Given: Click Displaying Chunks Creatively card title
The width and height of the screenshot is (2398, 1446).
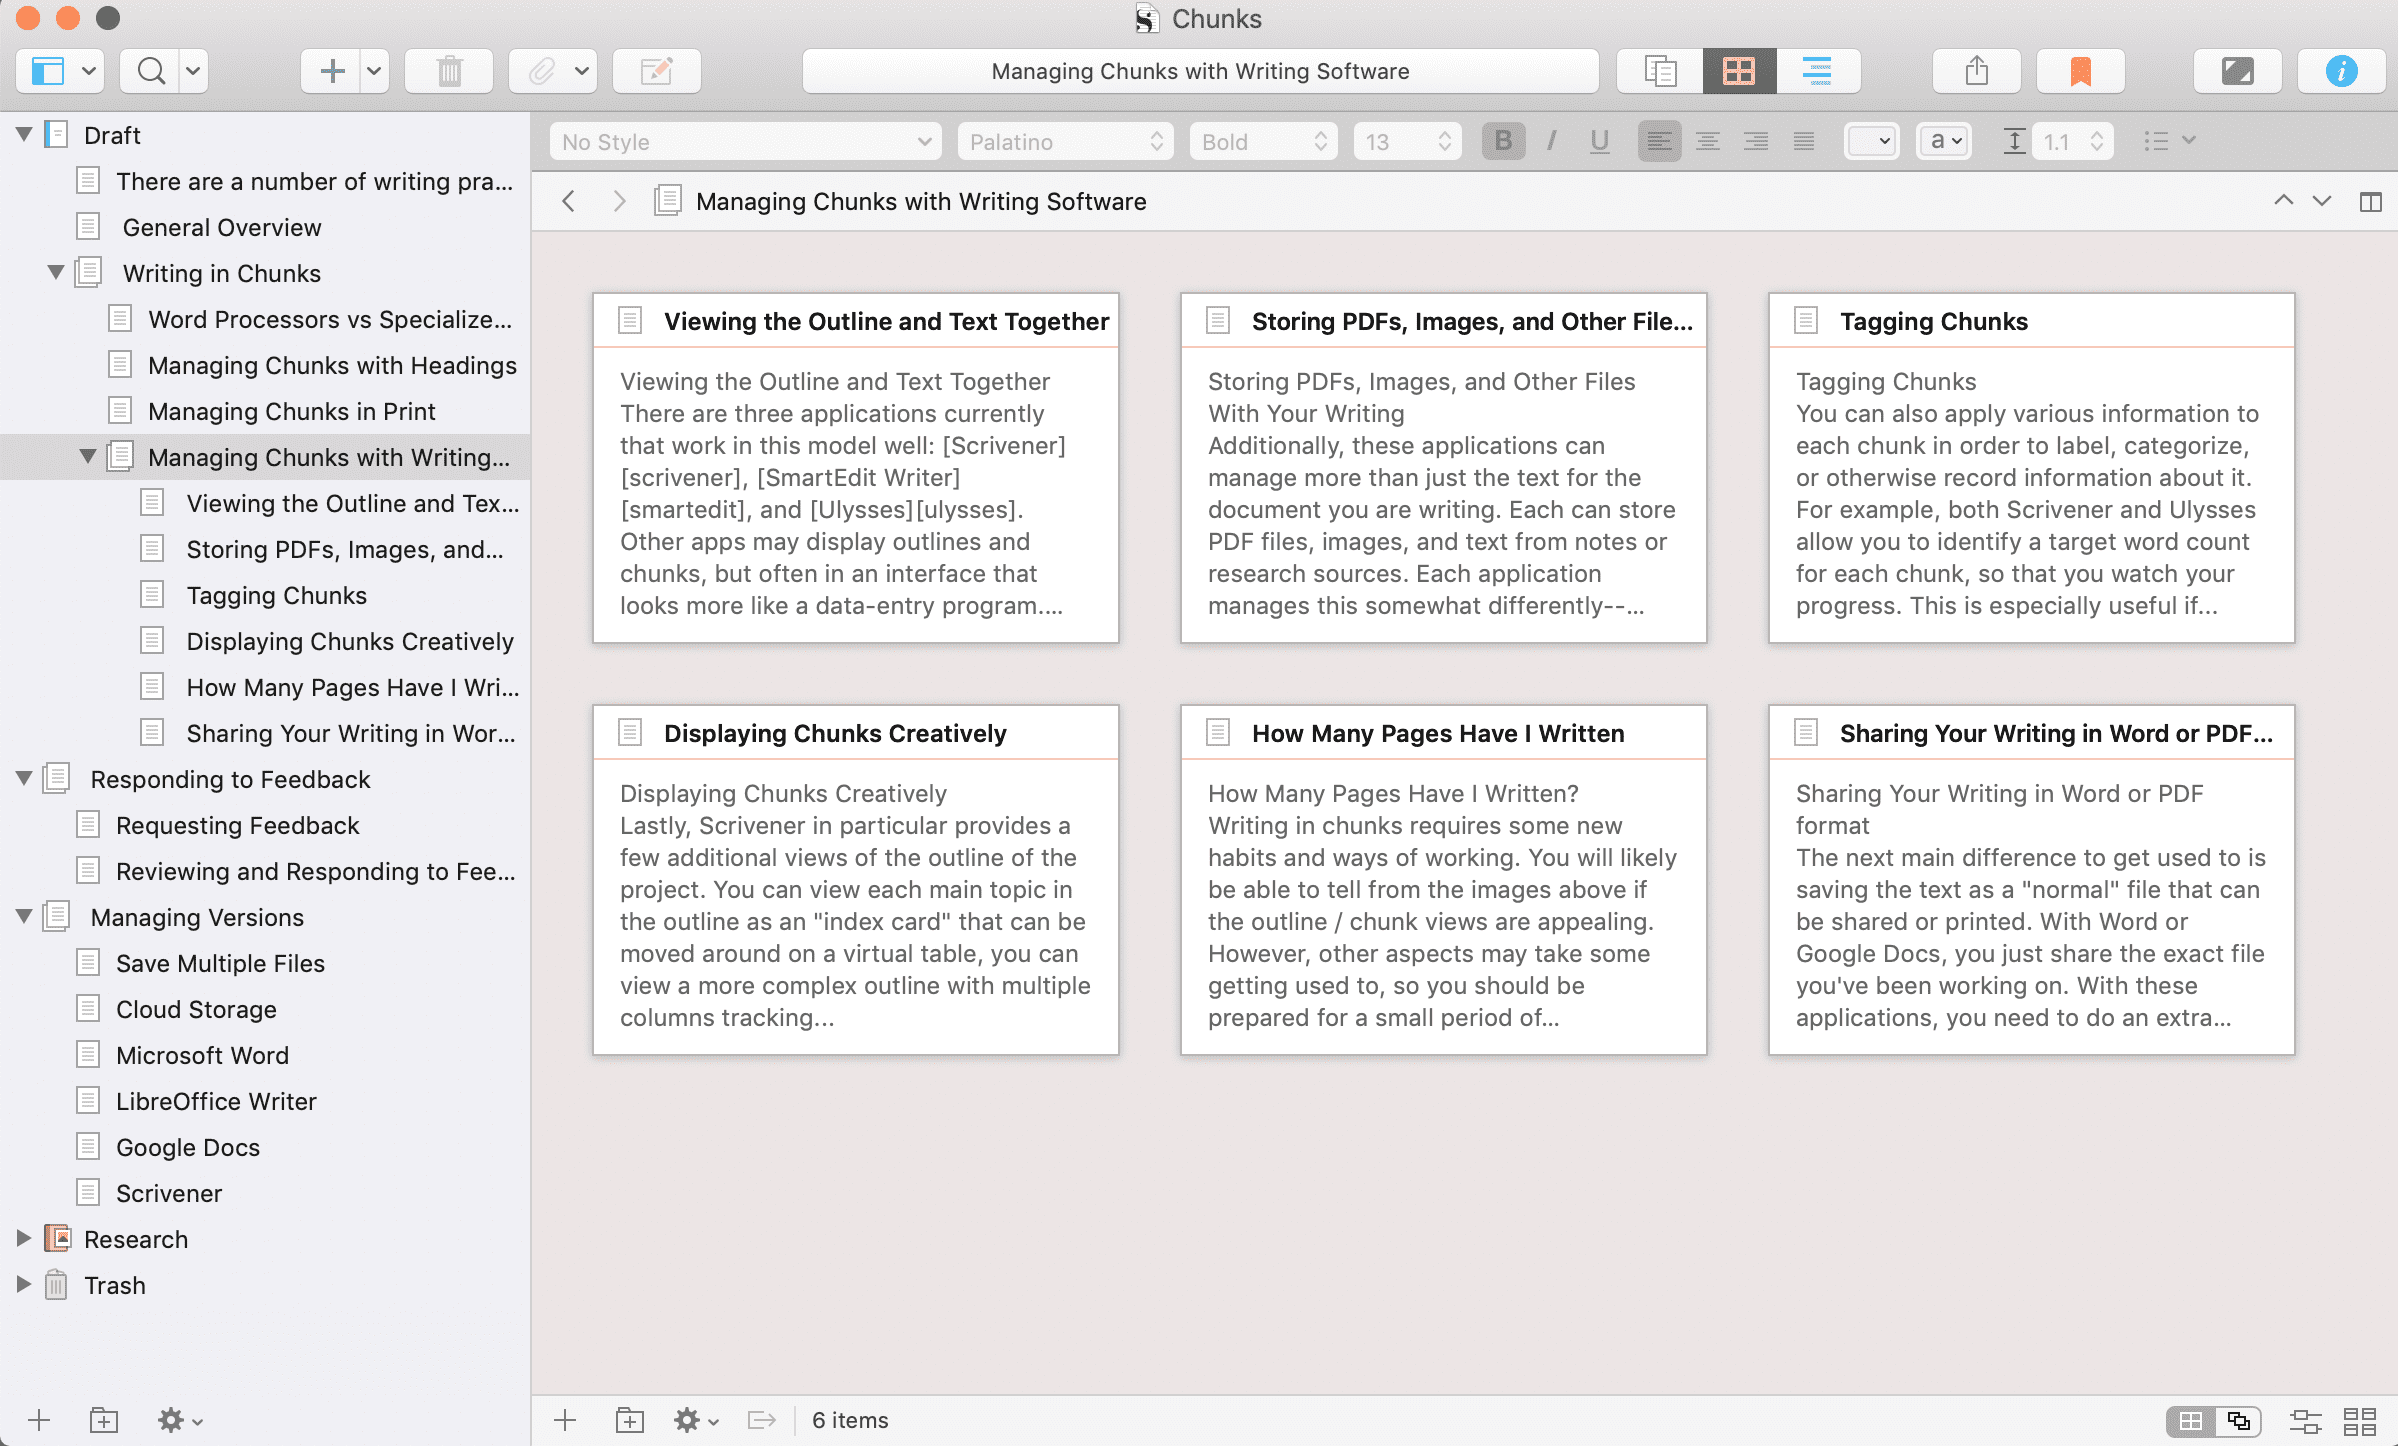Looking at the screenshot, I should pos(835,733).
